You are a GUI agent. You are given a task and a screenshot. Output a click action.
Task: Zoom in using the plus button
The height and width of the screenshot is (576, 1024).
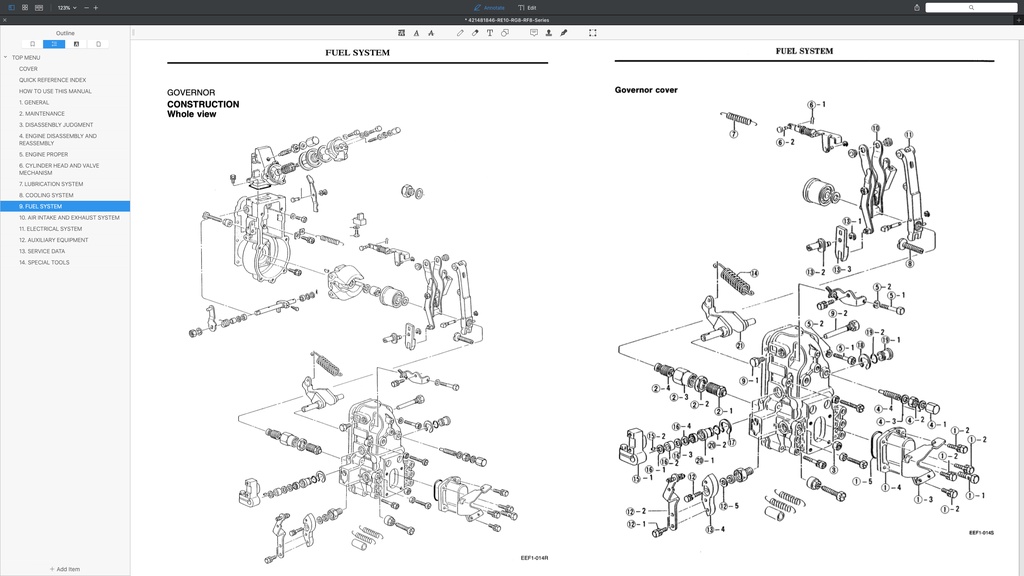click(x=95, y=8)
